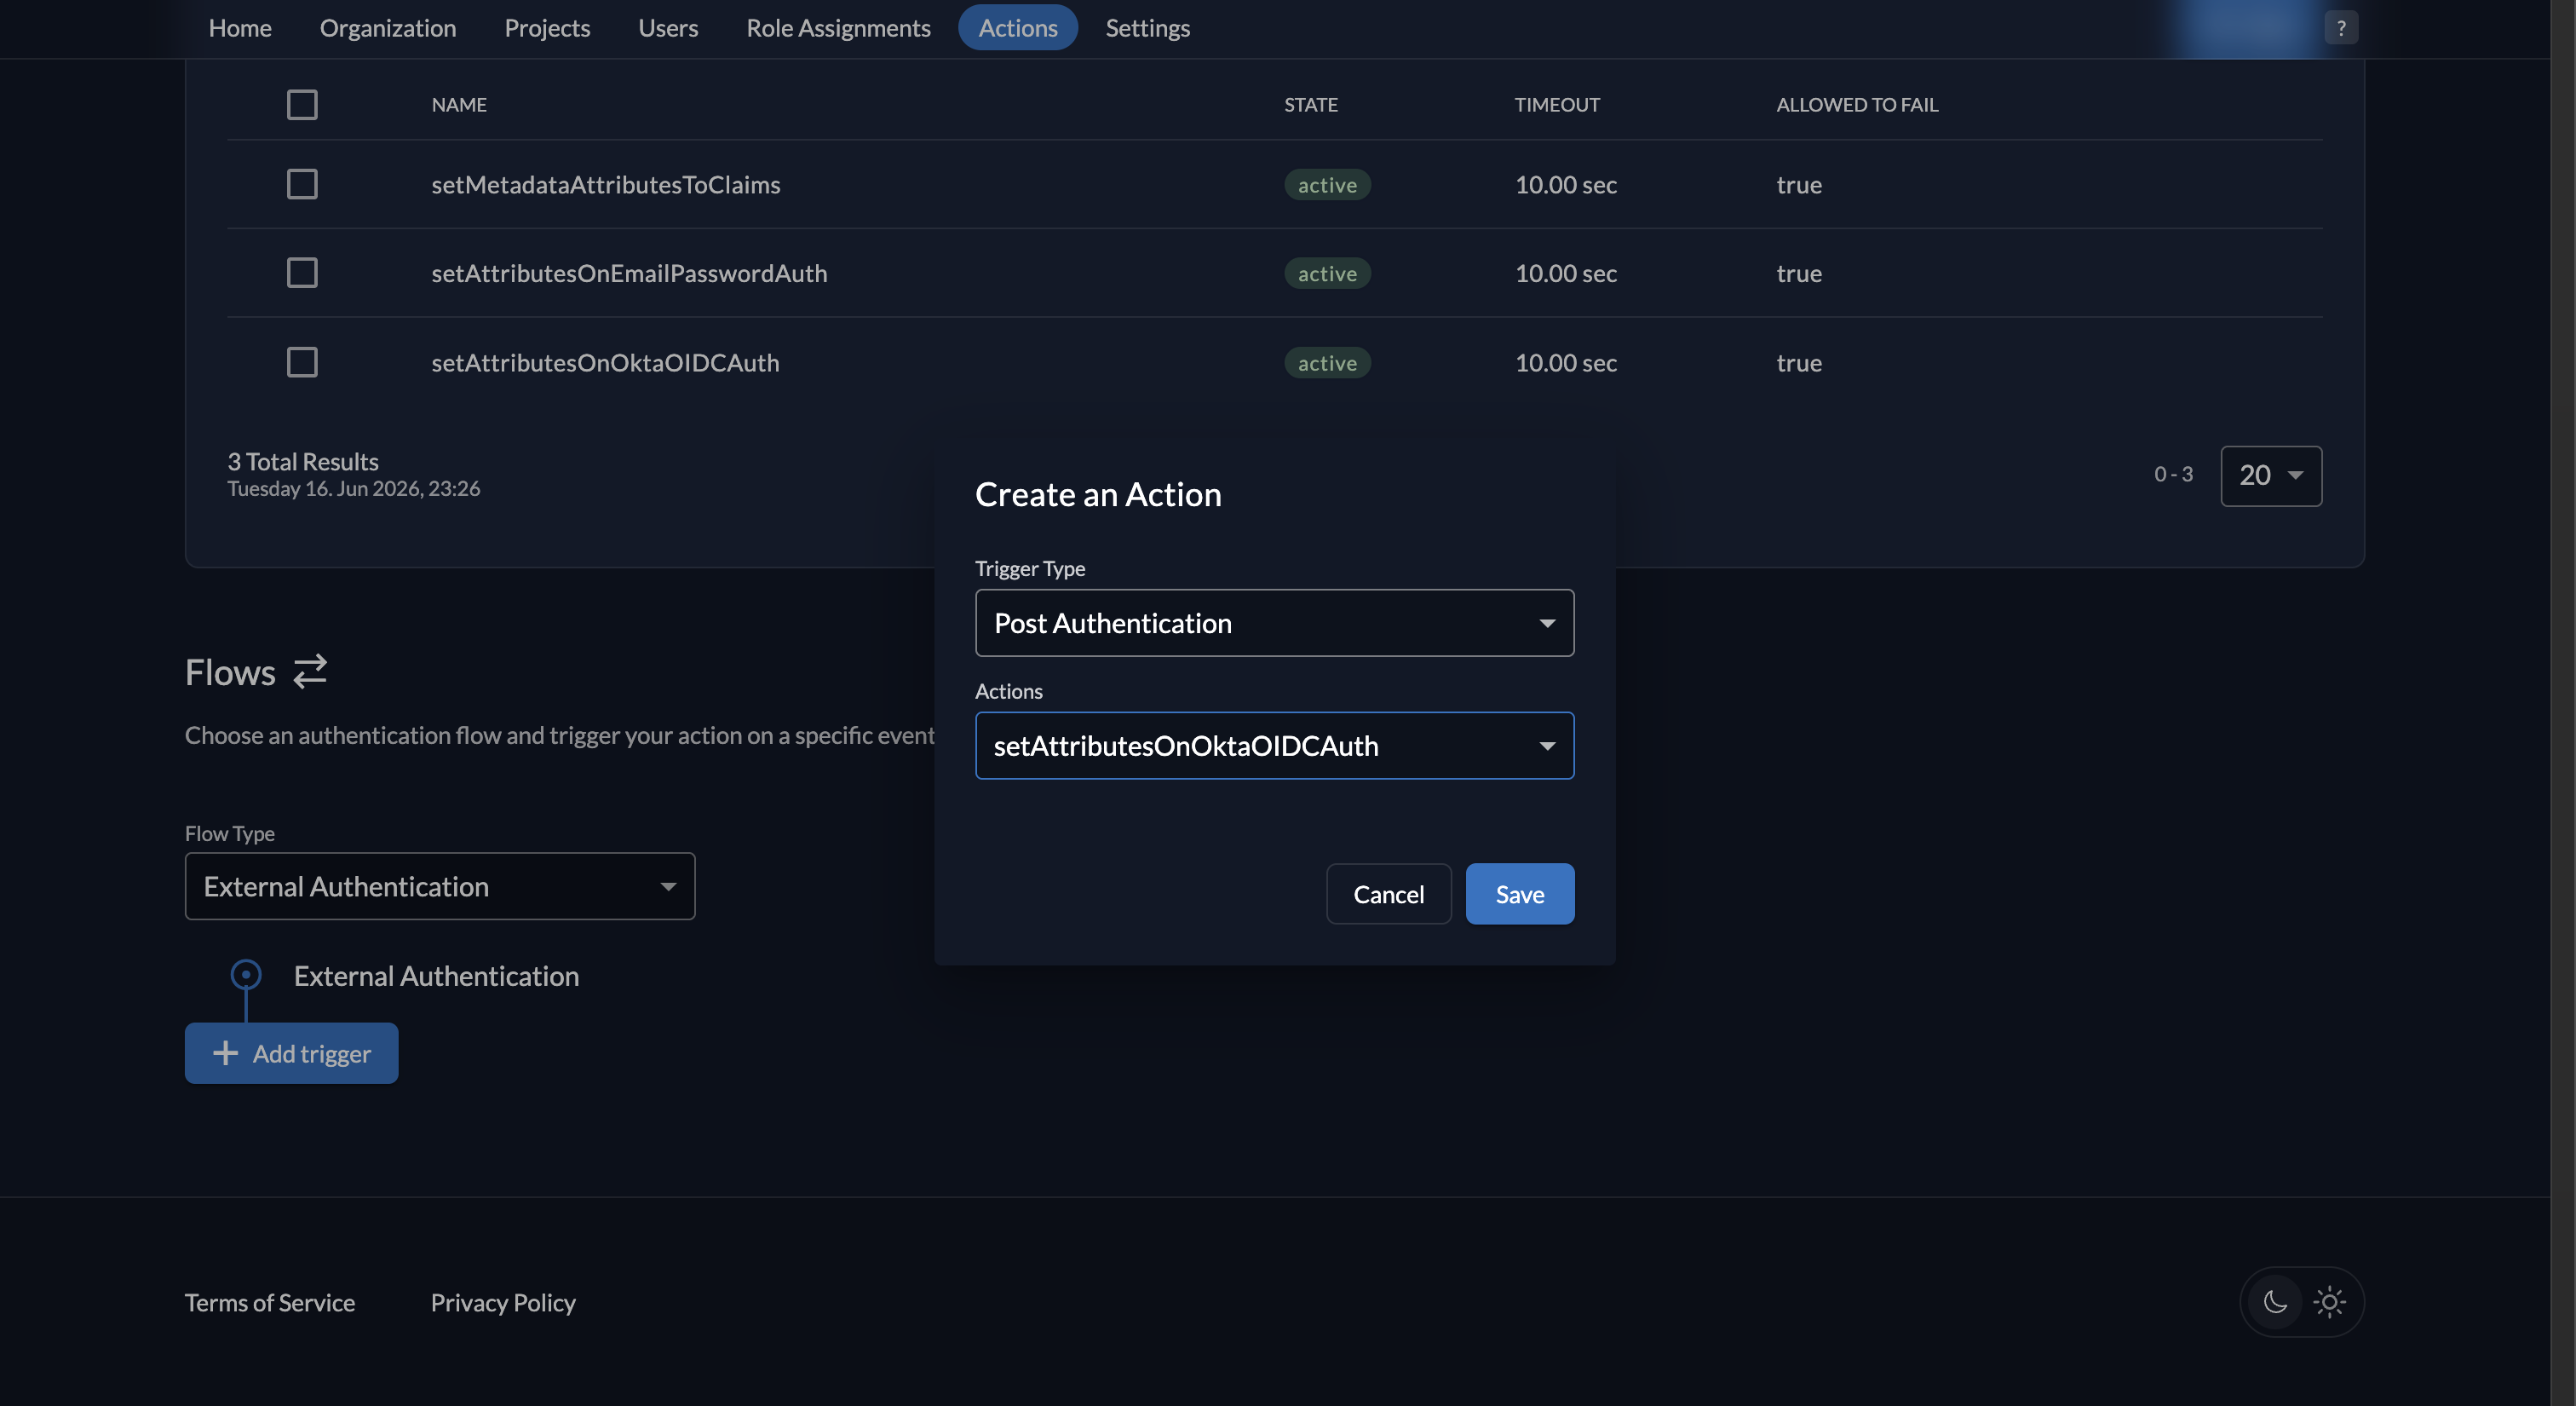
Task: Click the ALLOWED TO FAIL column header
Action: click(x=1856, y=104)
